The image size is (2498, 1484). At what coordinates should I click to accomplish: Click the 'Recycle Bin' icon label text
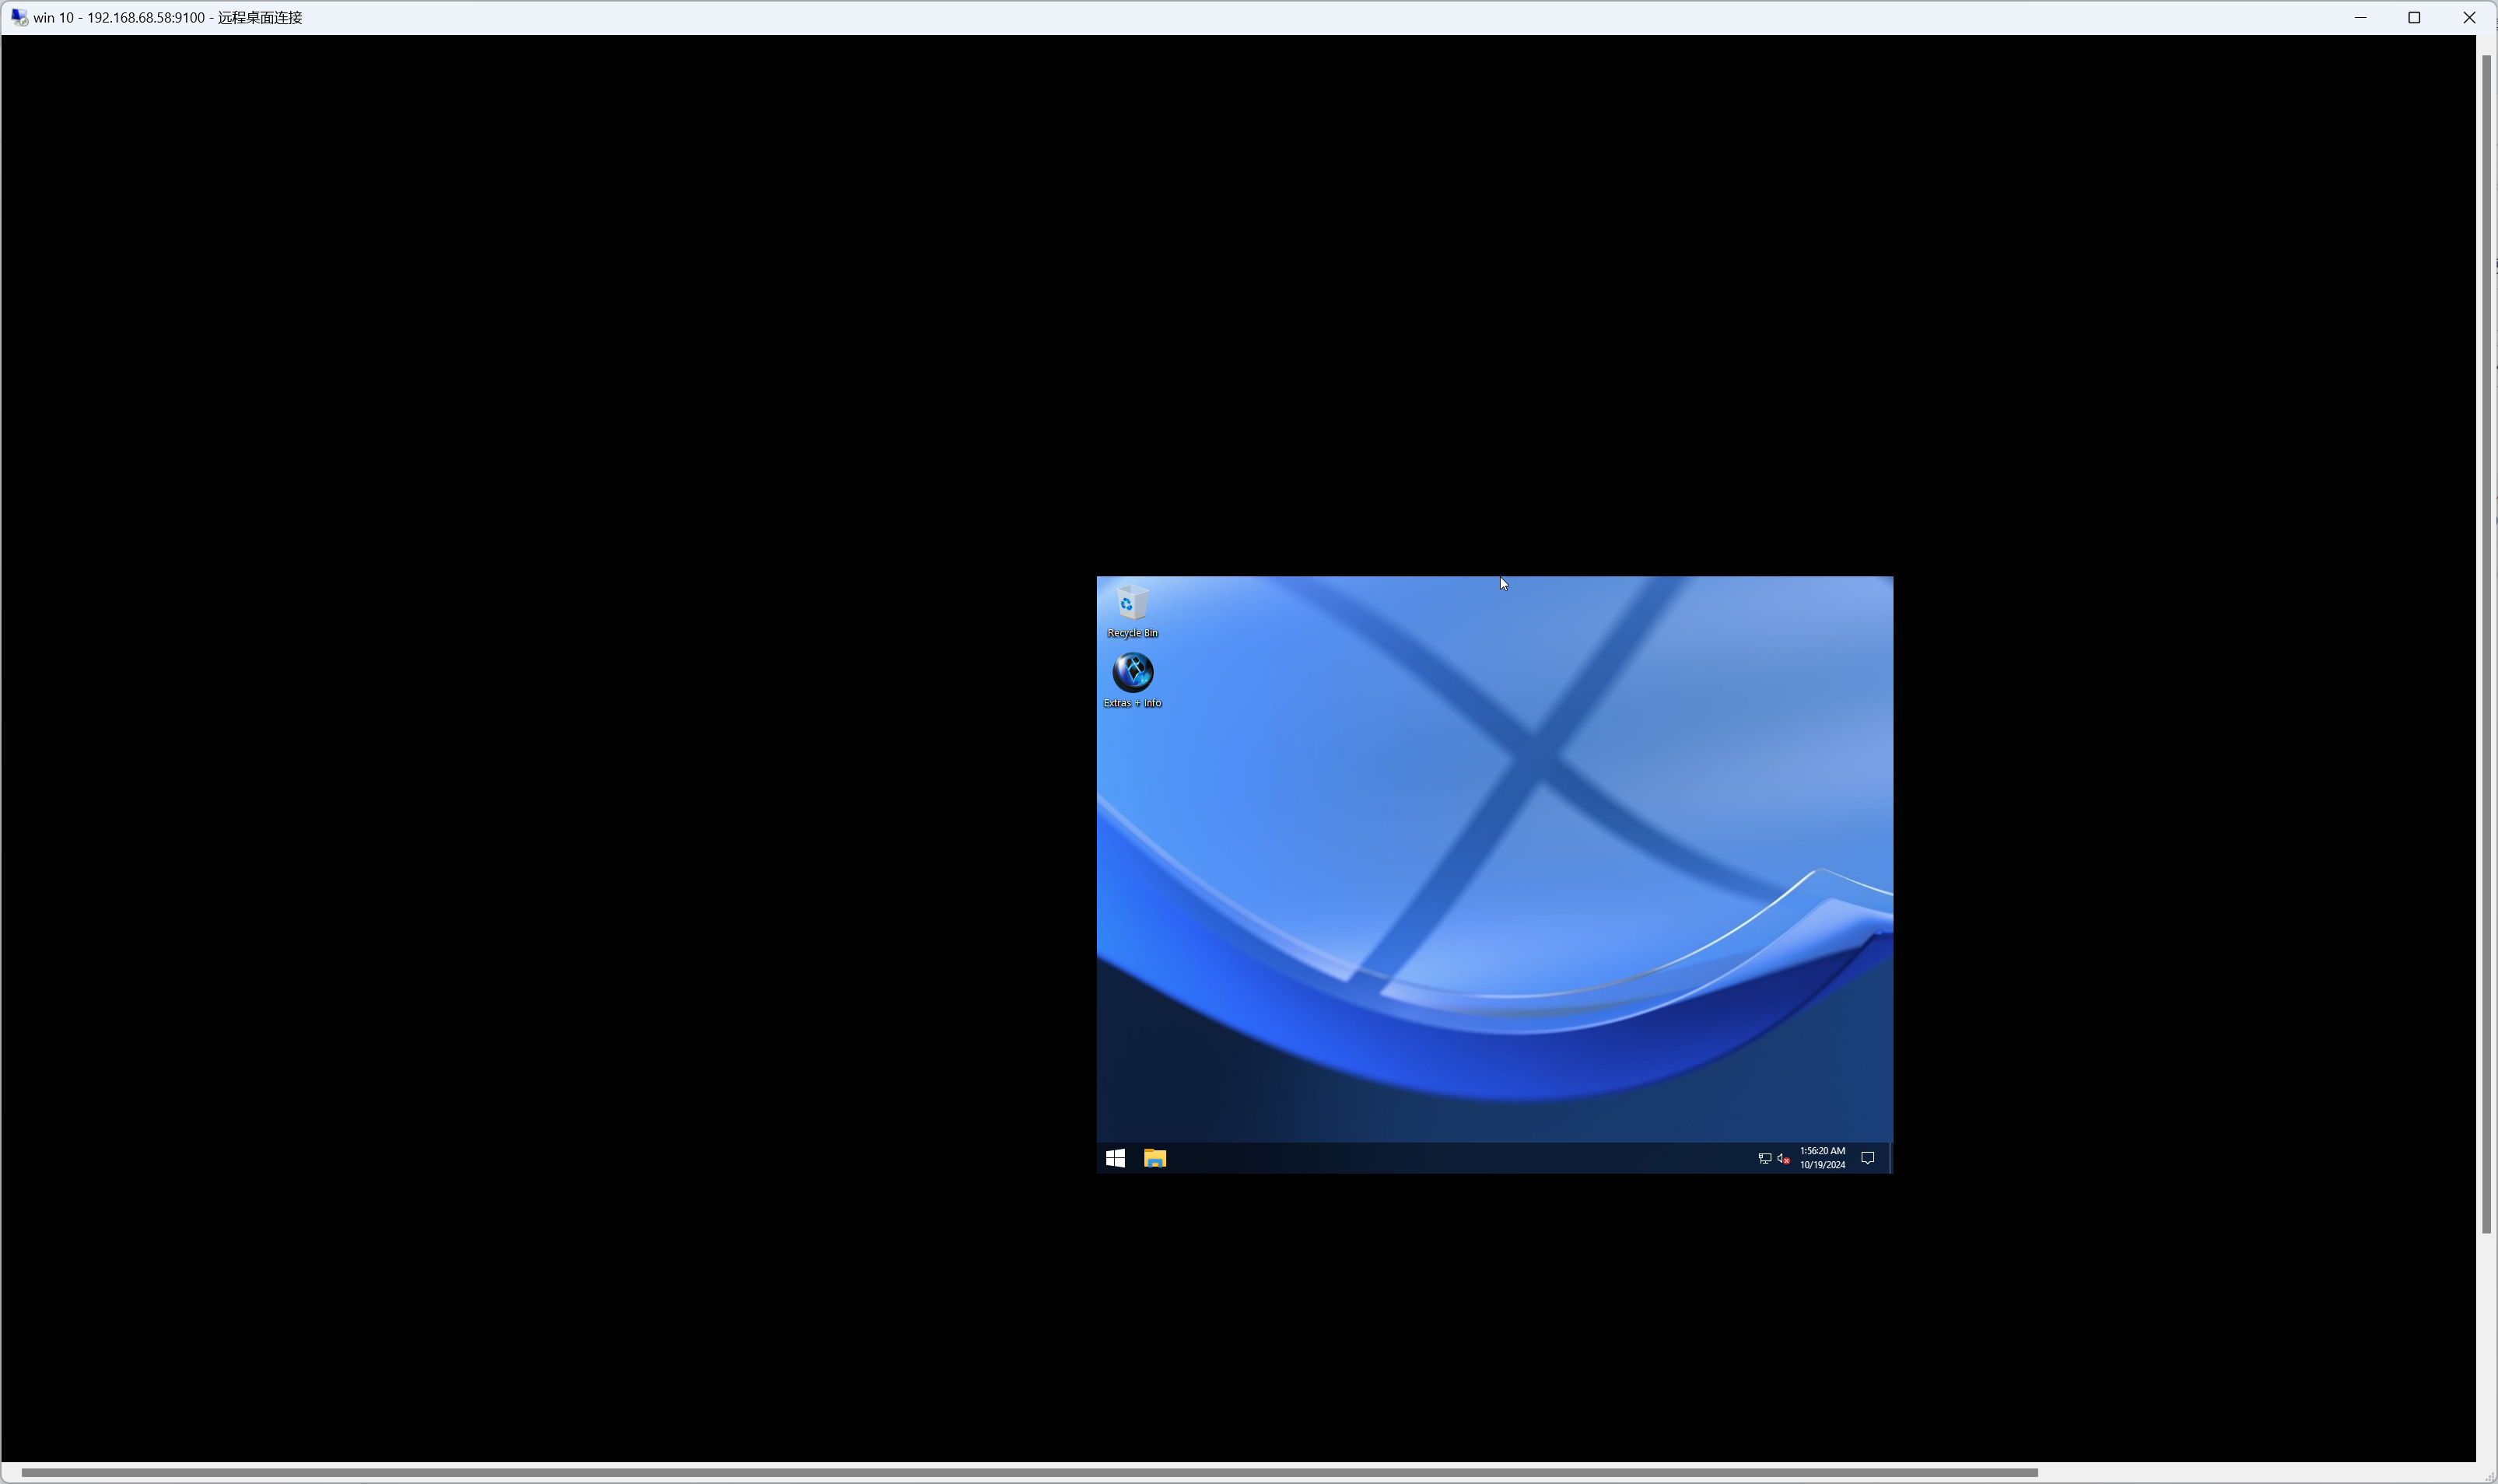pyautogui.click(x=1132, y=633)
